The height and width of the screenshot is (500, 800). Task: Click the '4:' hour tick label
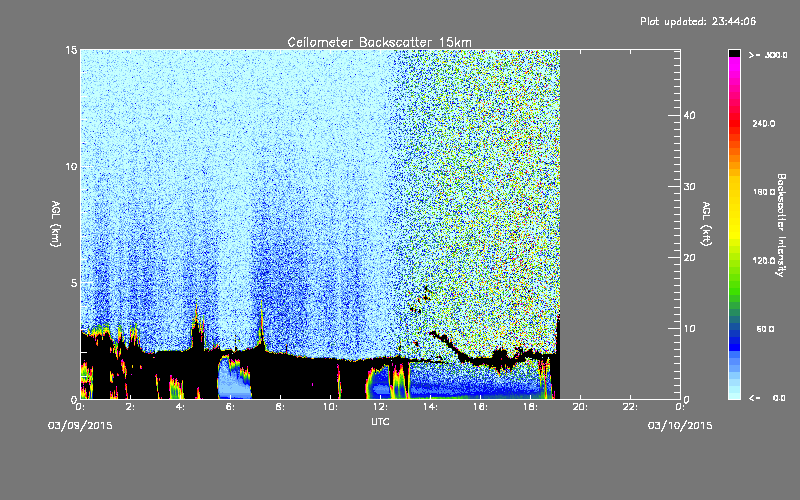pos(180,407)
